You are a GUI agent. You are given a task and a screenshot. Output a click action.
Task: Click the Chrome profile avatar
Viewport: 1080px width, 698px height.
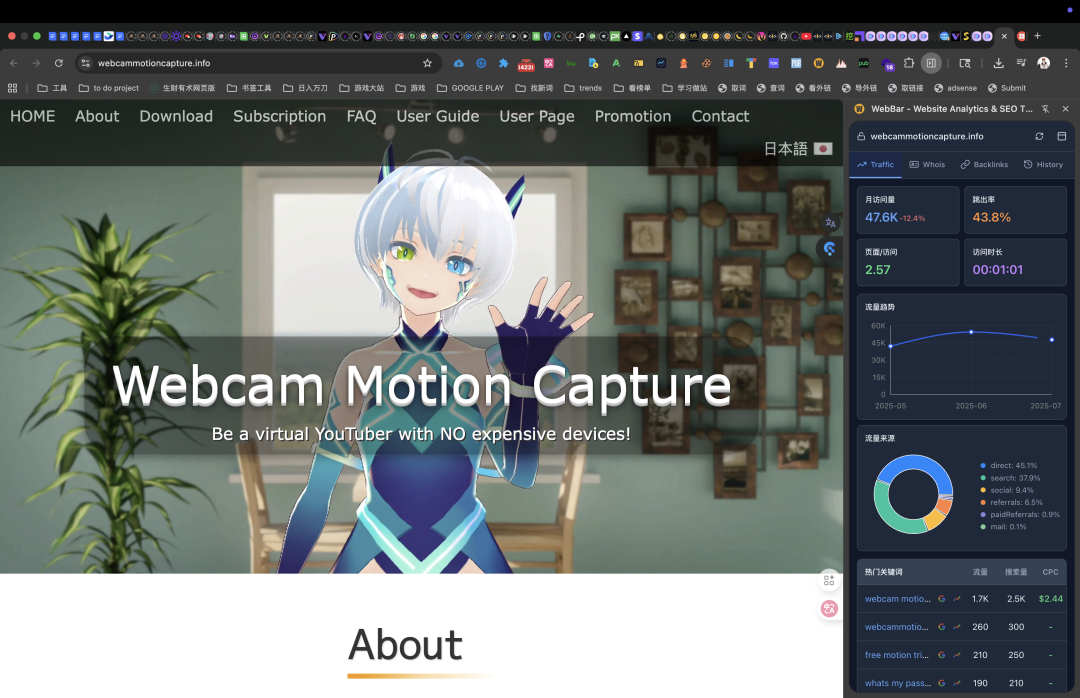[x=1043, y=63]
